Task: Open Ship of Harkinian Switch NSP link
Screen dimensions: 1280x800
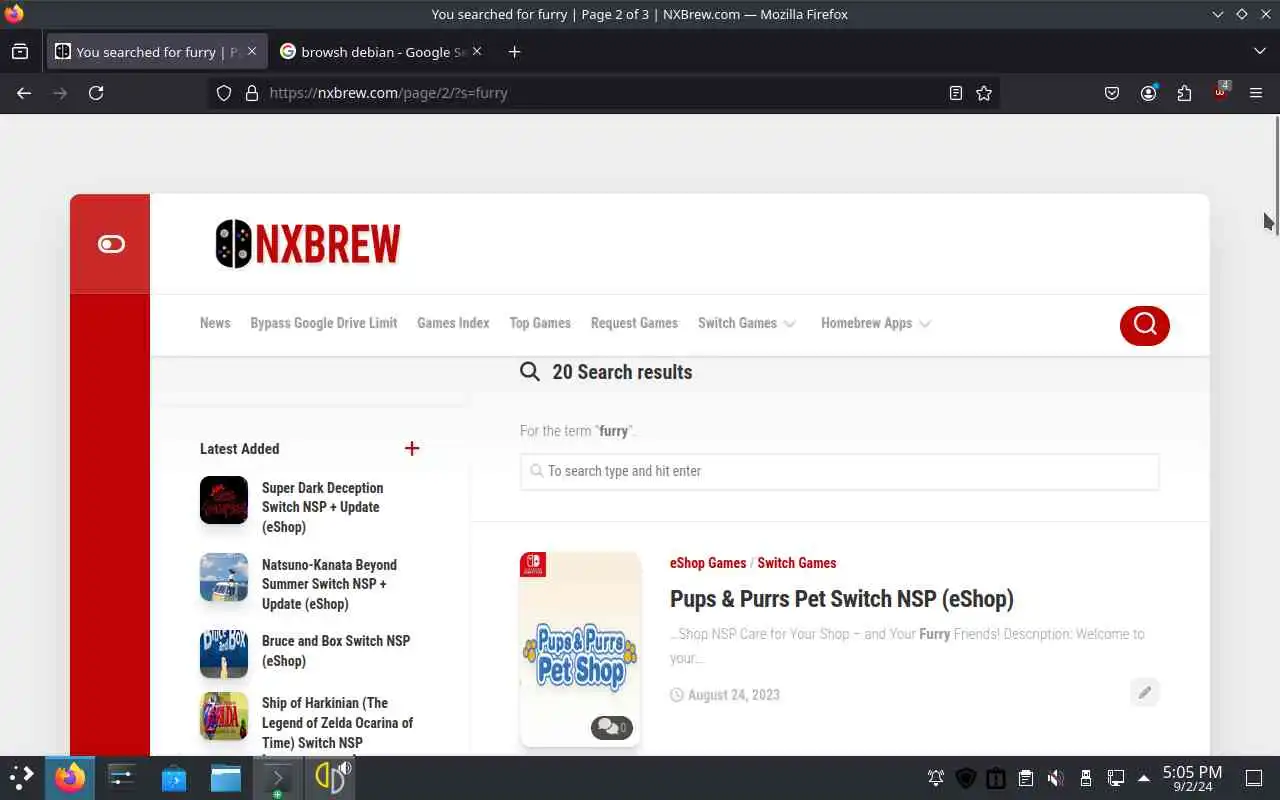Action: pos(337,723)
